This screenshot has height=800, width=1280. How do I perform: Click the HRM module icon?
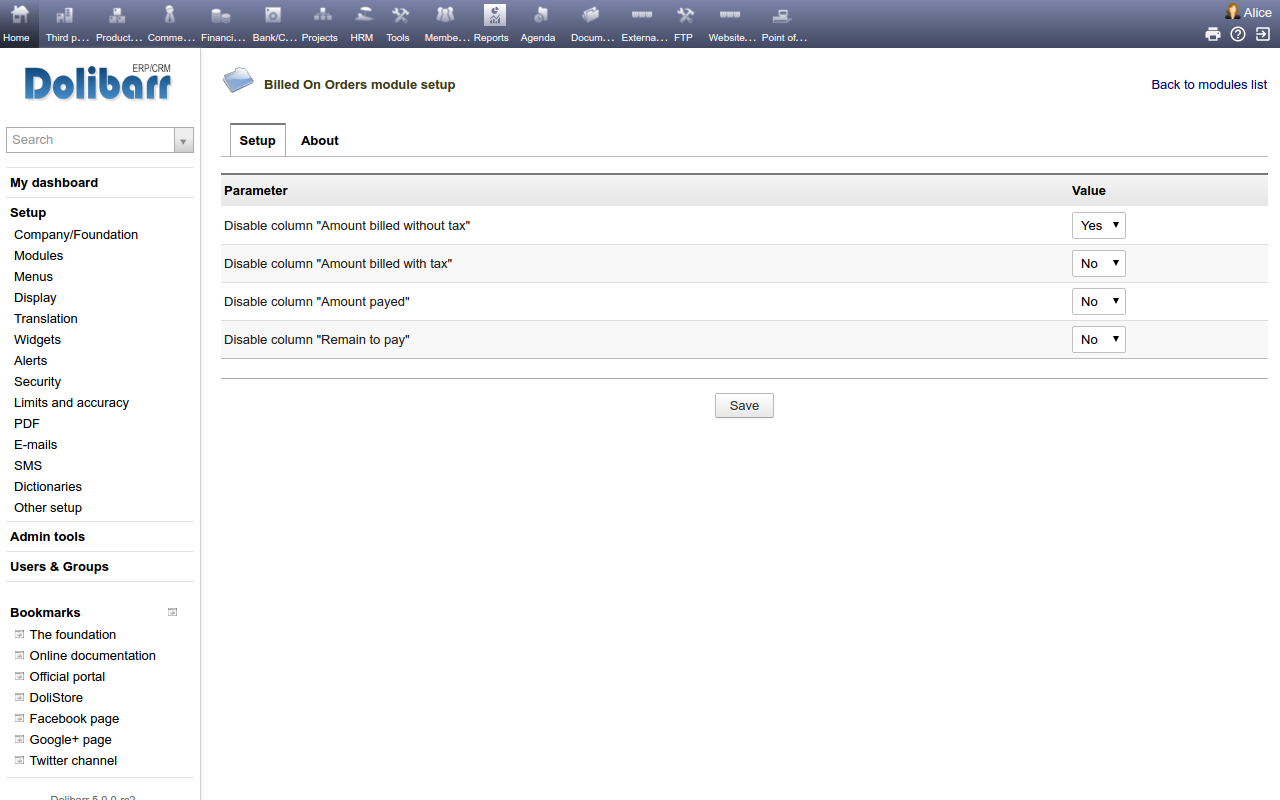[x=362, y=17]
